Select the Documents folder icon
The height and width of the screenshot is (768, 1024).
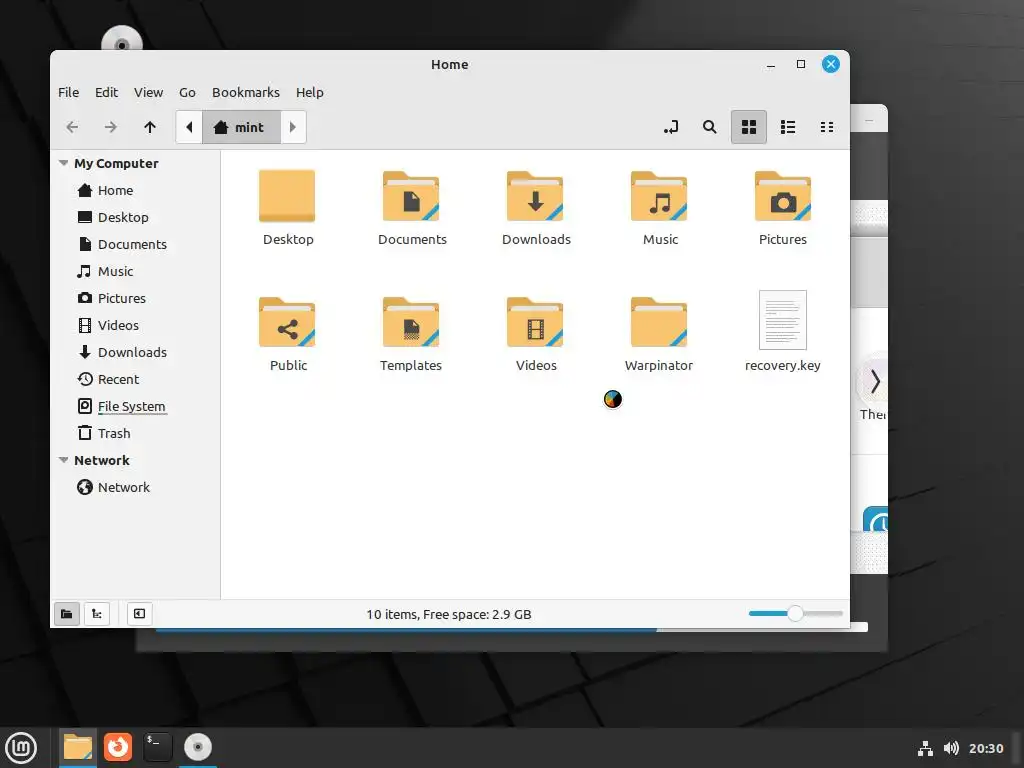411,196
